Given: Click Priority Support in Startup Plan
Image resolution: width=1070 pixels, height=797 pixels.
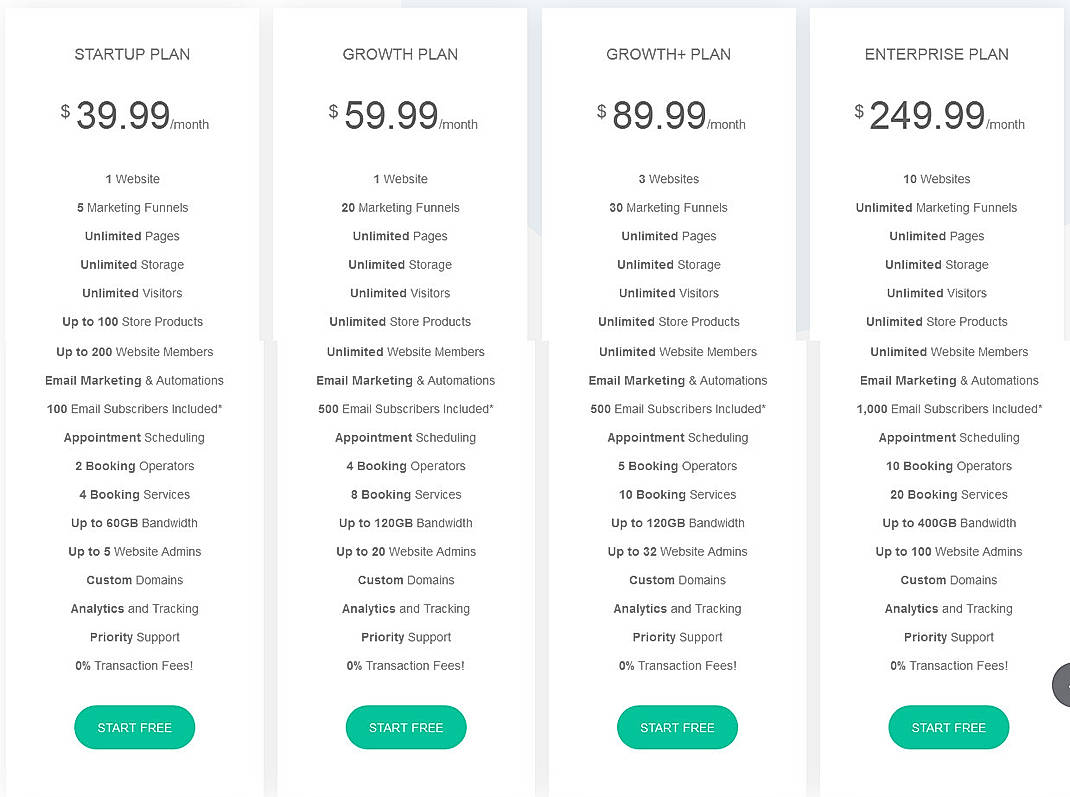Looking at the screenshot, I should [134, 637].
